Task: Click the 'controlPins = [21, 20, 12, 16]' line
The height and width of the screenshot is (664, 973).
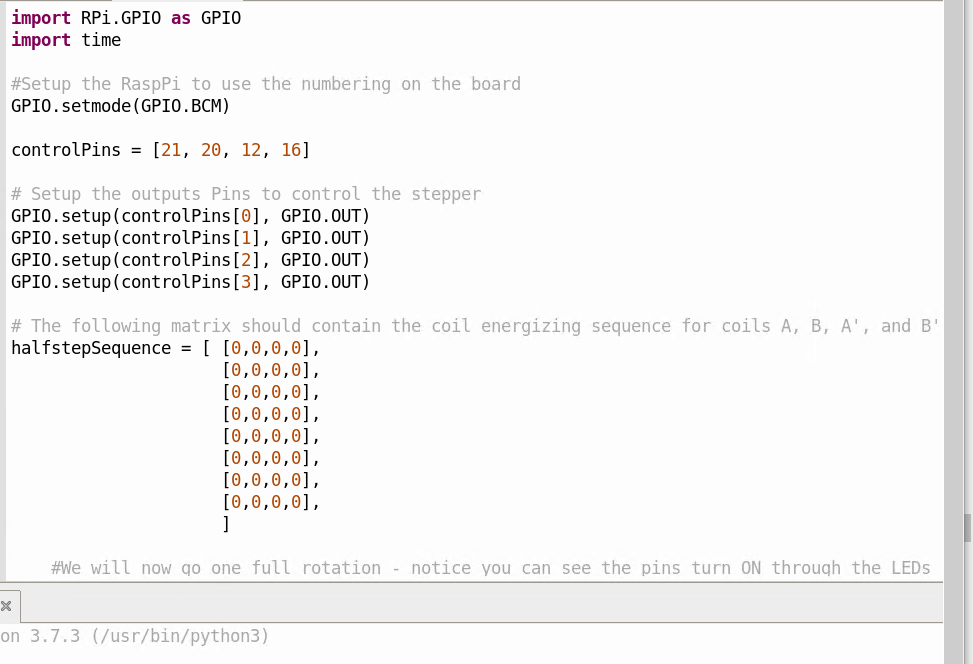Action: 160,150
